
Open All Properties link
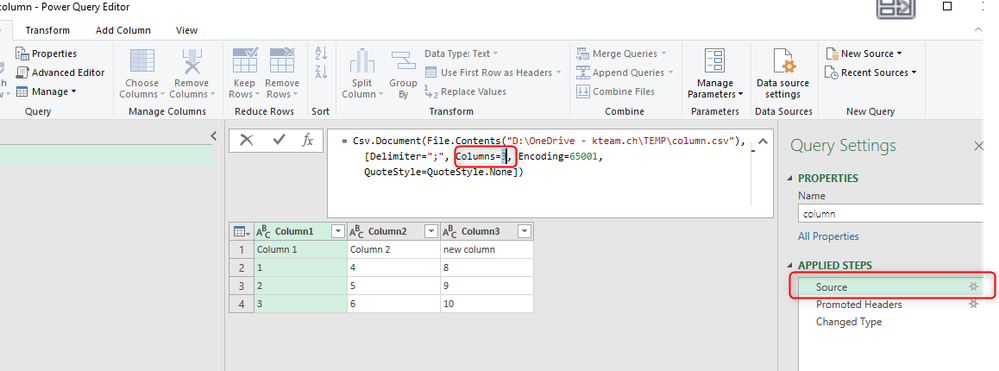pos(828,236)
